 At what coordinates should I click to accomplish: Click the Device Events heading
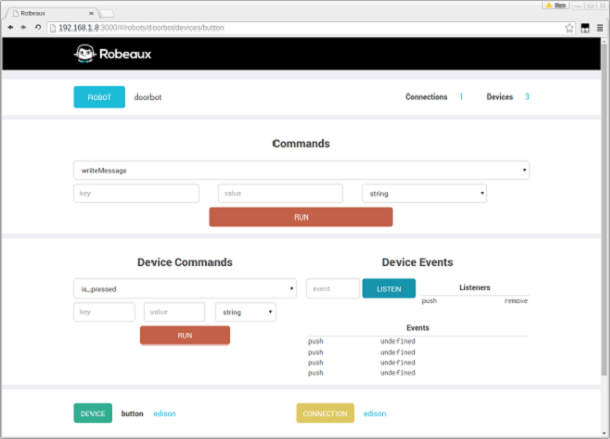pyautogui.click(x=417, y=262)
